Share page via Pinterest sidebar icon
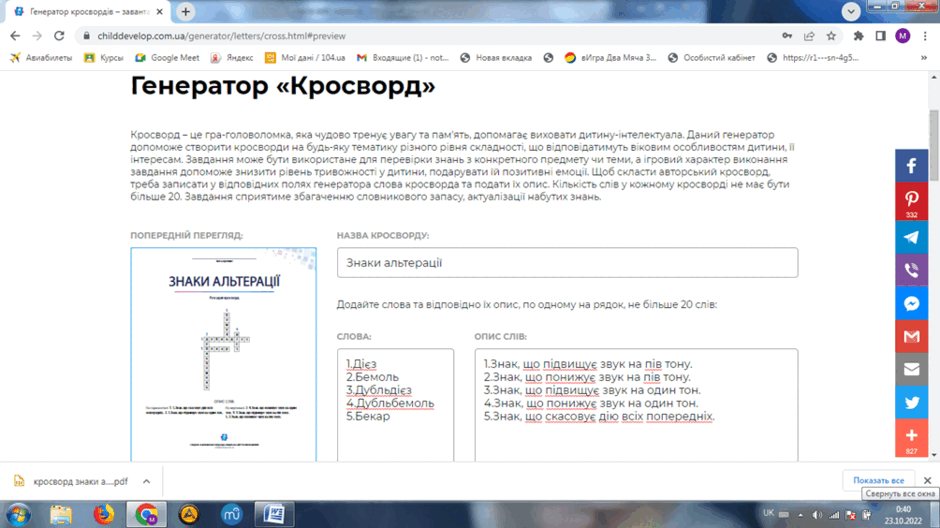The width and height of the screenshot is (940, 528). (x=911, y=201)
